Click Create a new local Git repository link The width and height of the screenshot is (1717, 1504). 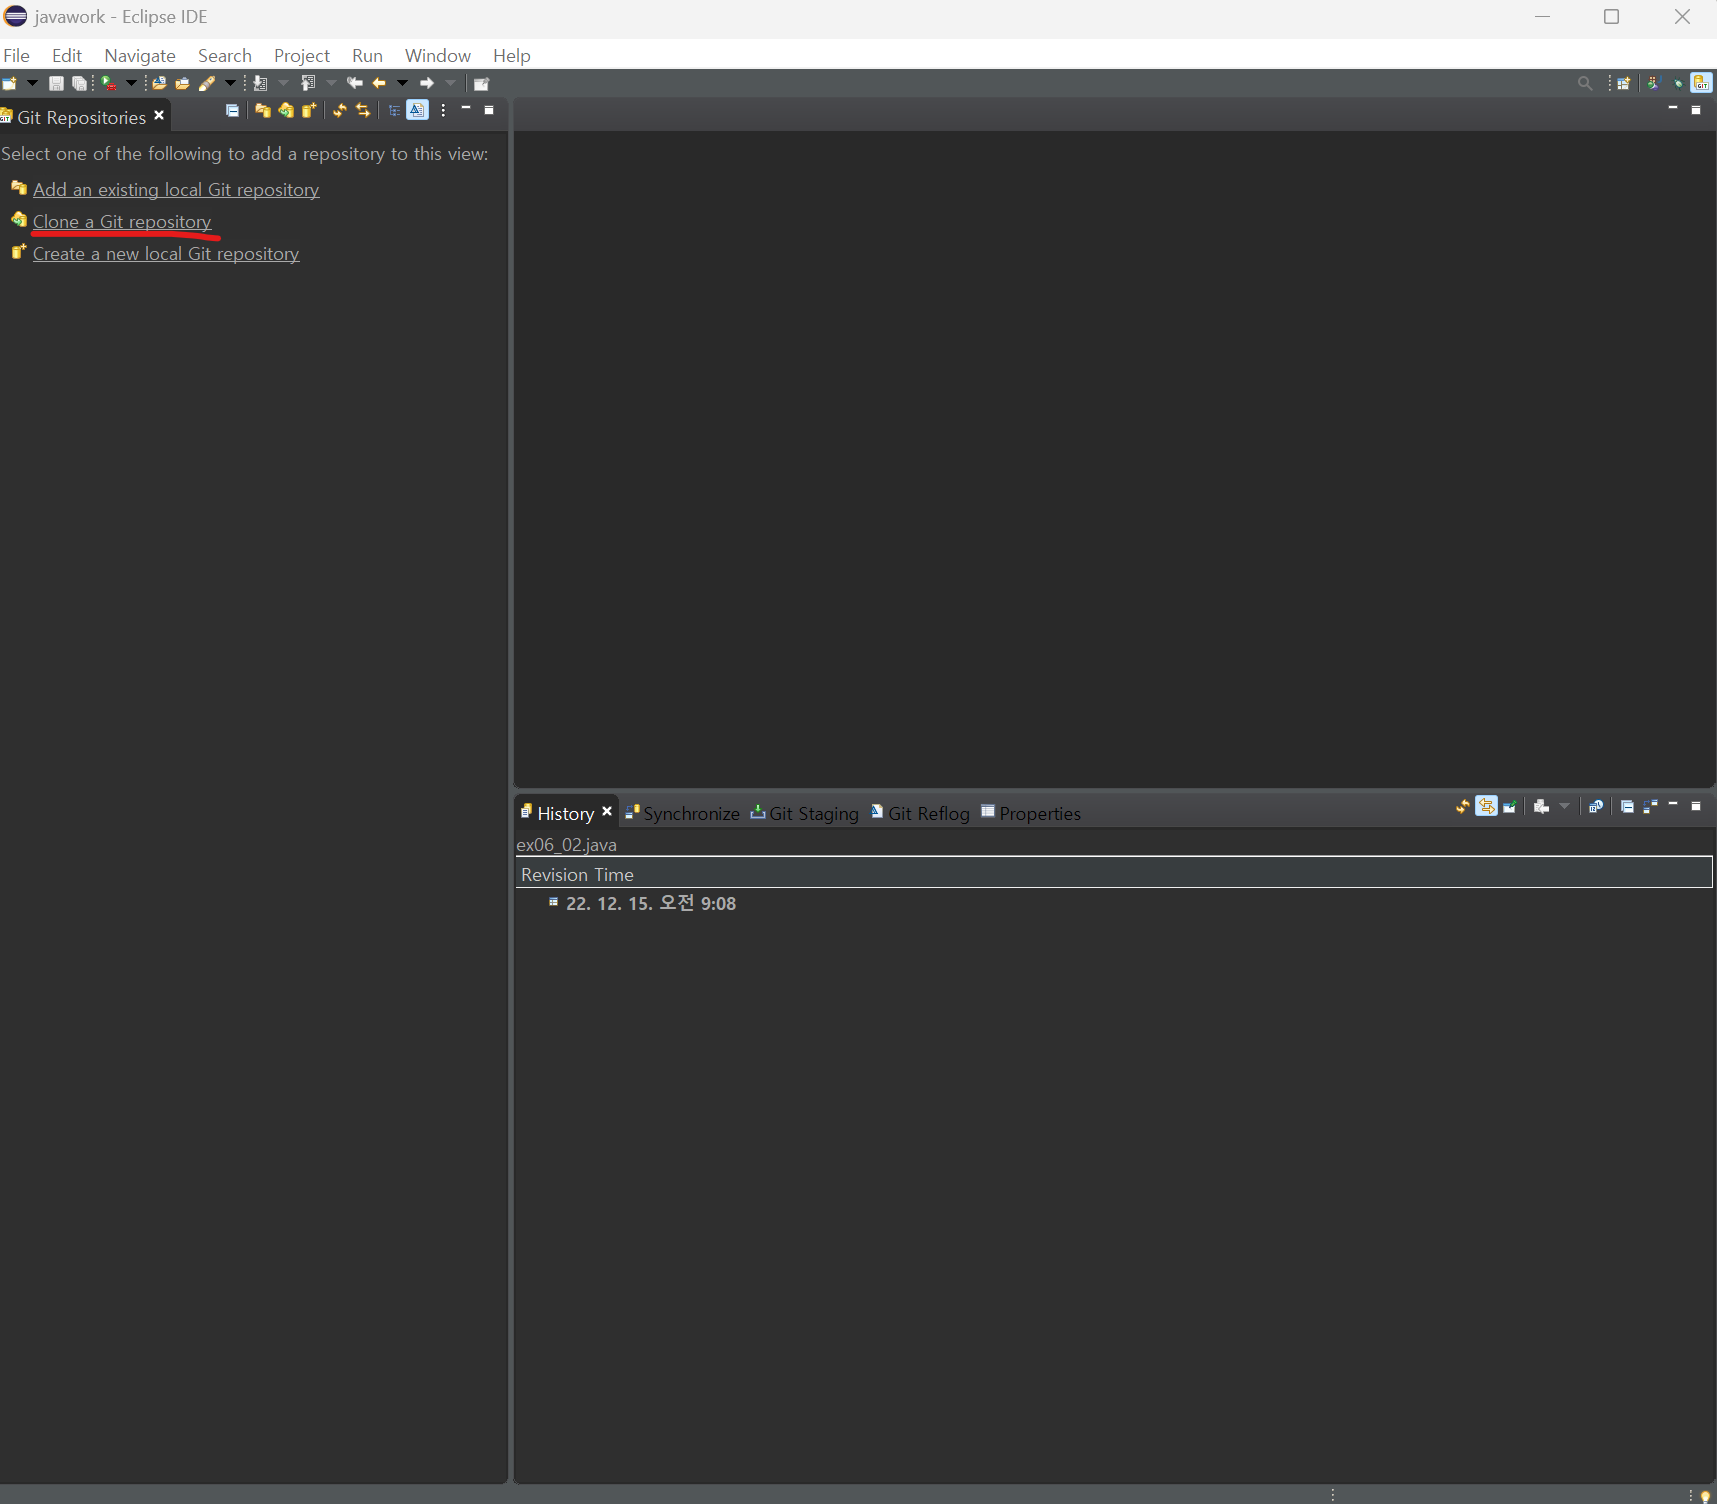pyautogui.click(x=166, y=253)
